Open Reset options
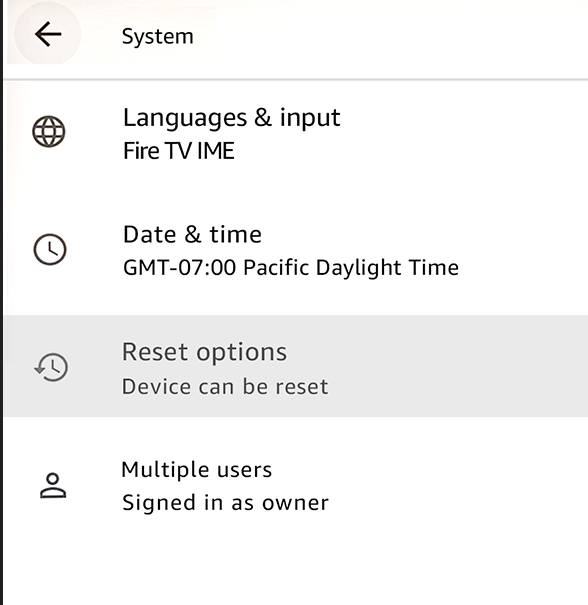The width and height of the screenshot is (588, 605). click(296, 366)
